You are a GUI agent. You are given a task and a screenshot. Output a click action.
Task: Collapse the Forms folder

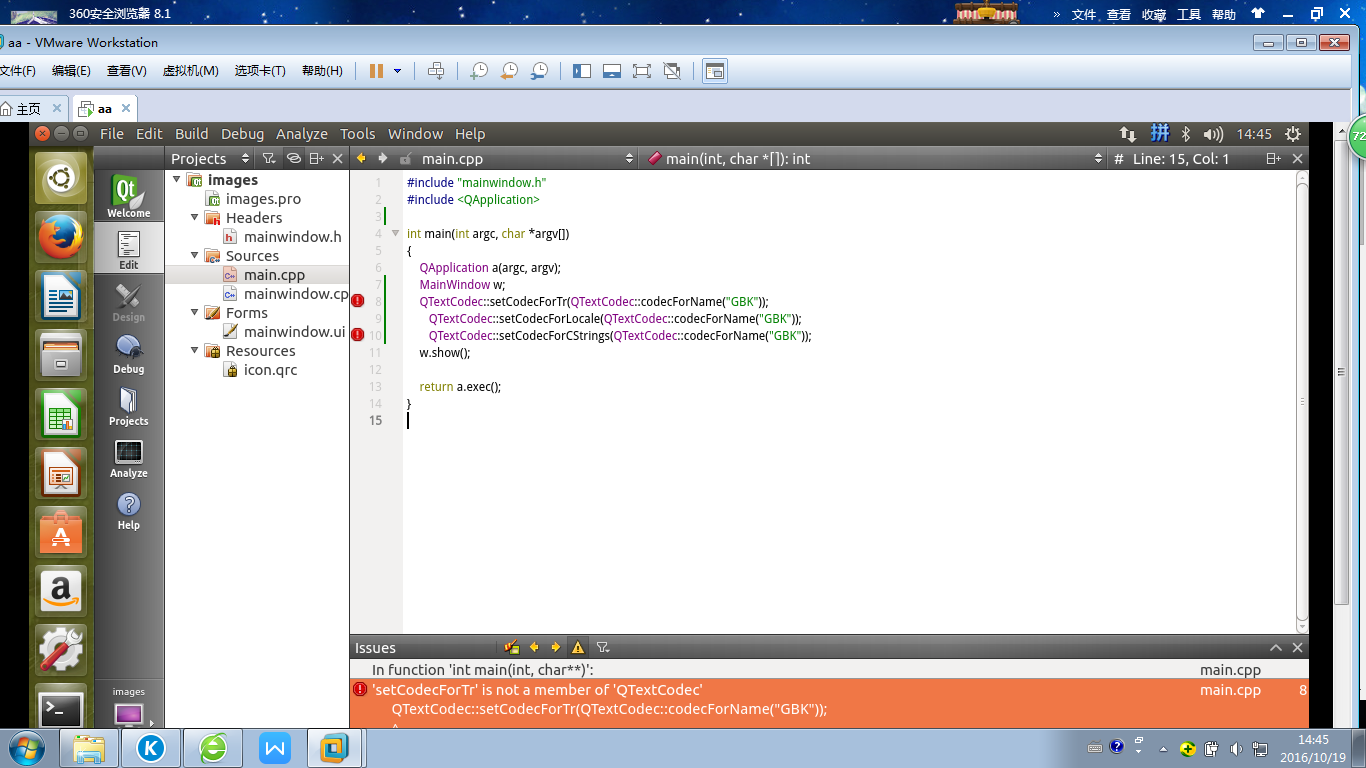195,312
